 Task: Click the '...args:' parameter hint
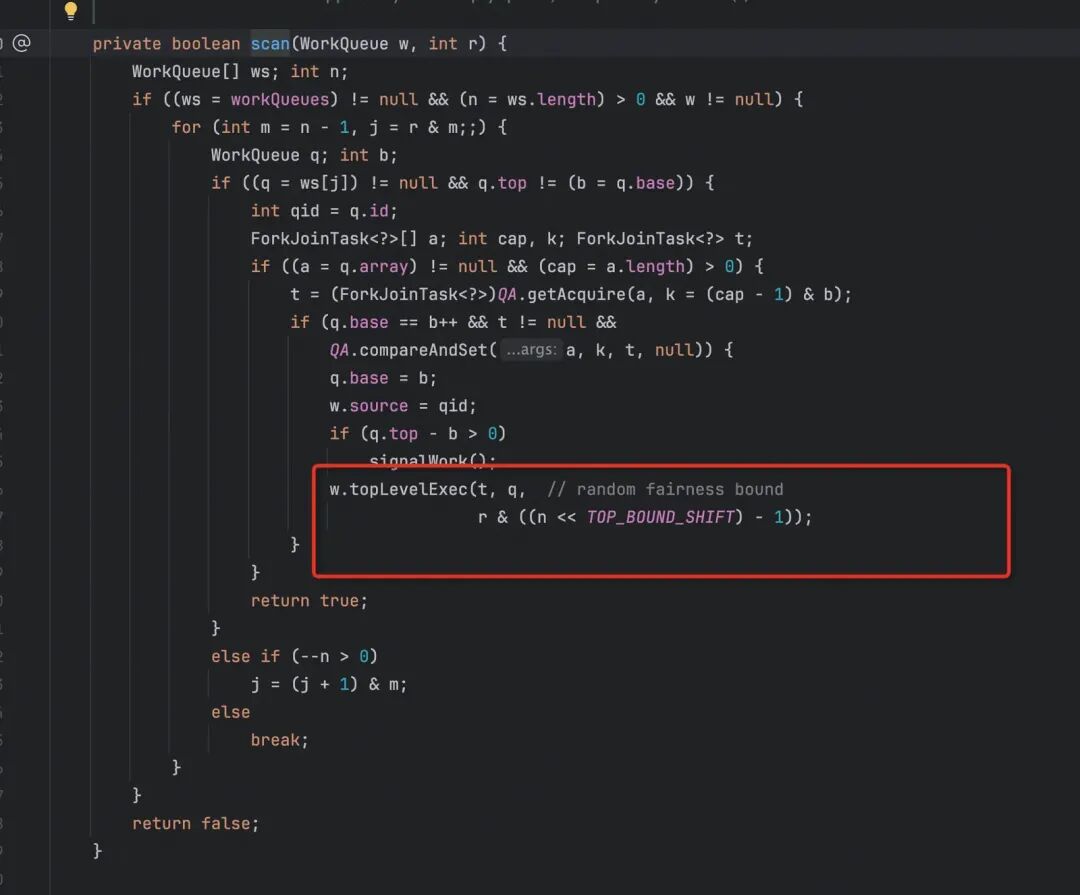[531, 350]
